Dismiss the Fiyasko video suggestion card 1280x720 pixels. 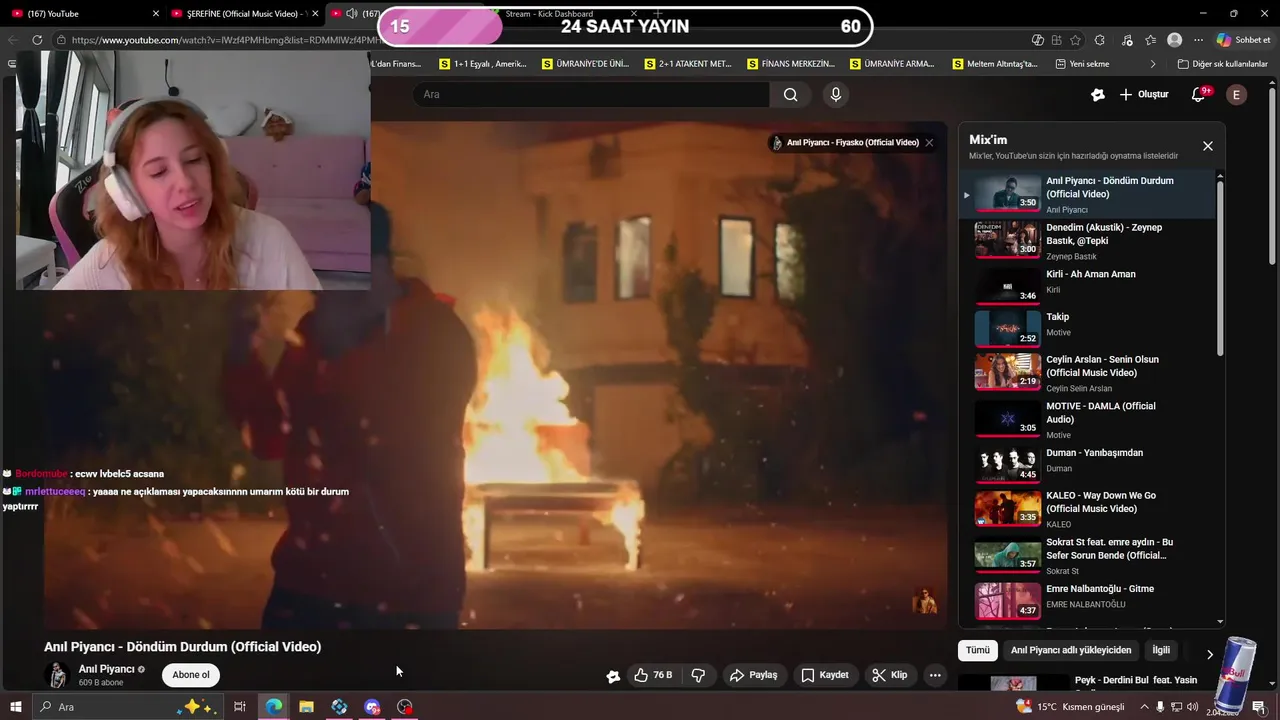point(929,142)
